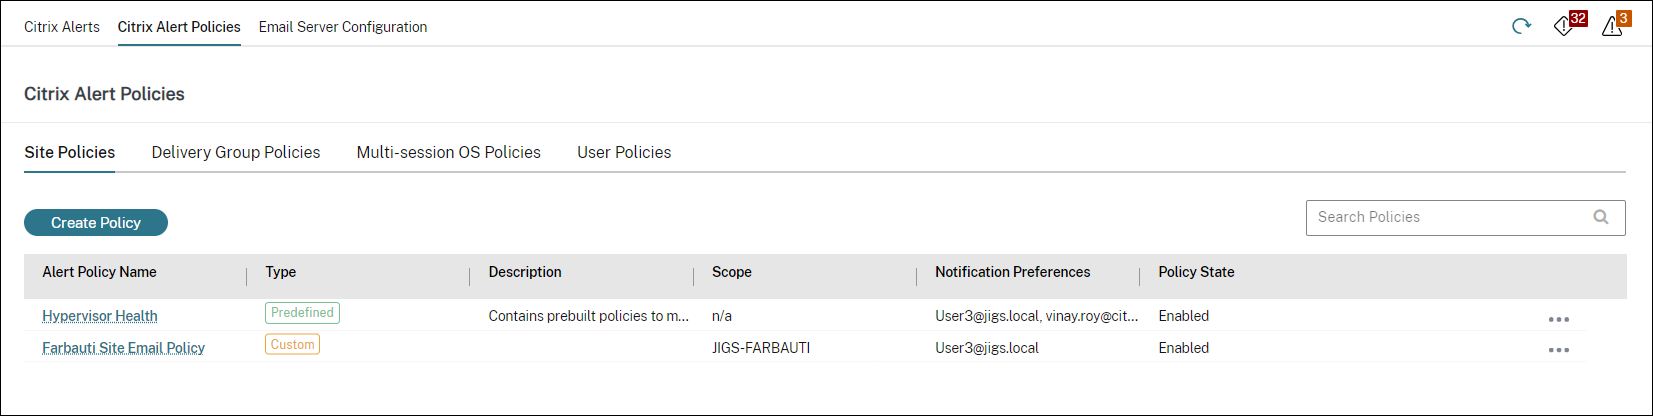Click into the Search Policies field

click(x=1450, y=217)
